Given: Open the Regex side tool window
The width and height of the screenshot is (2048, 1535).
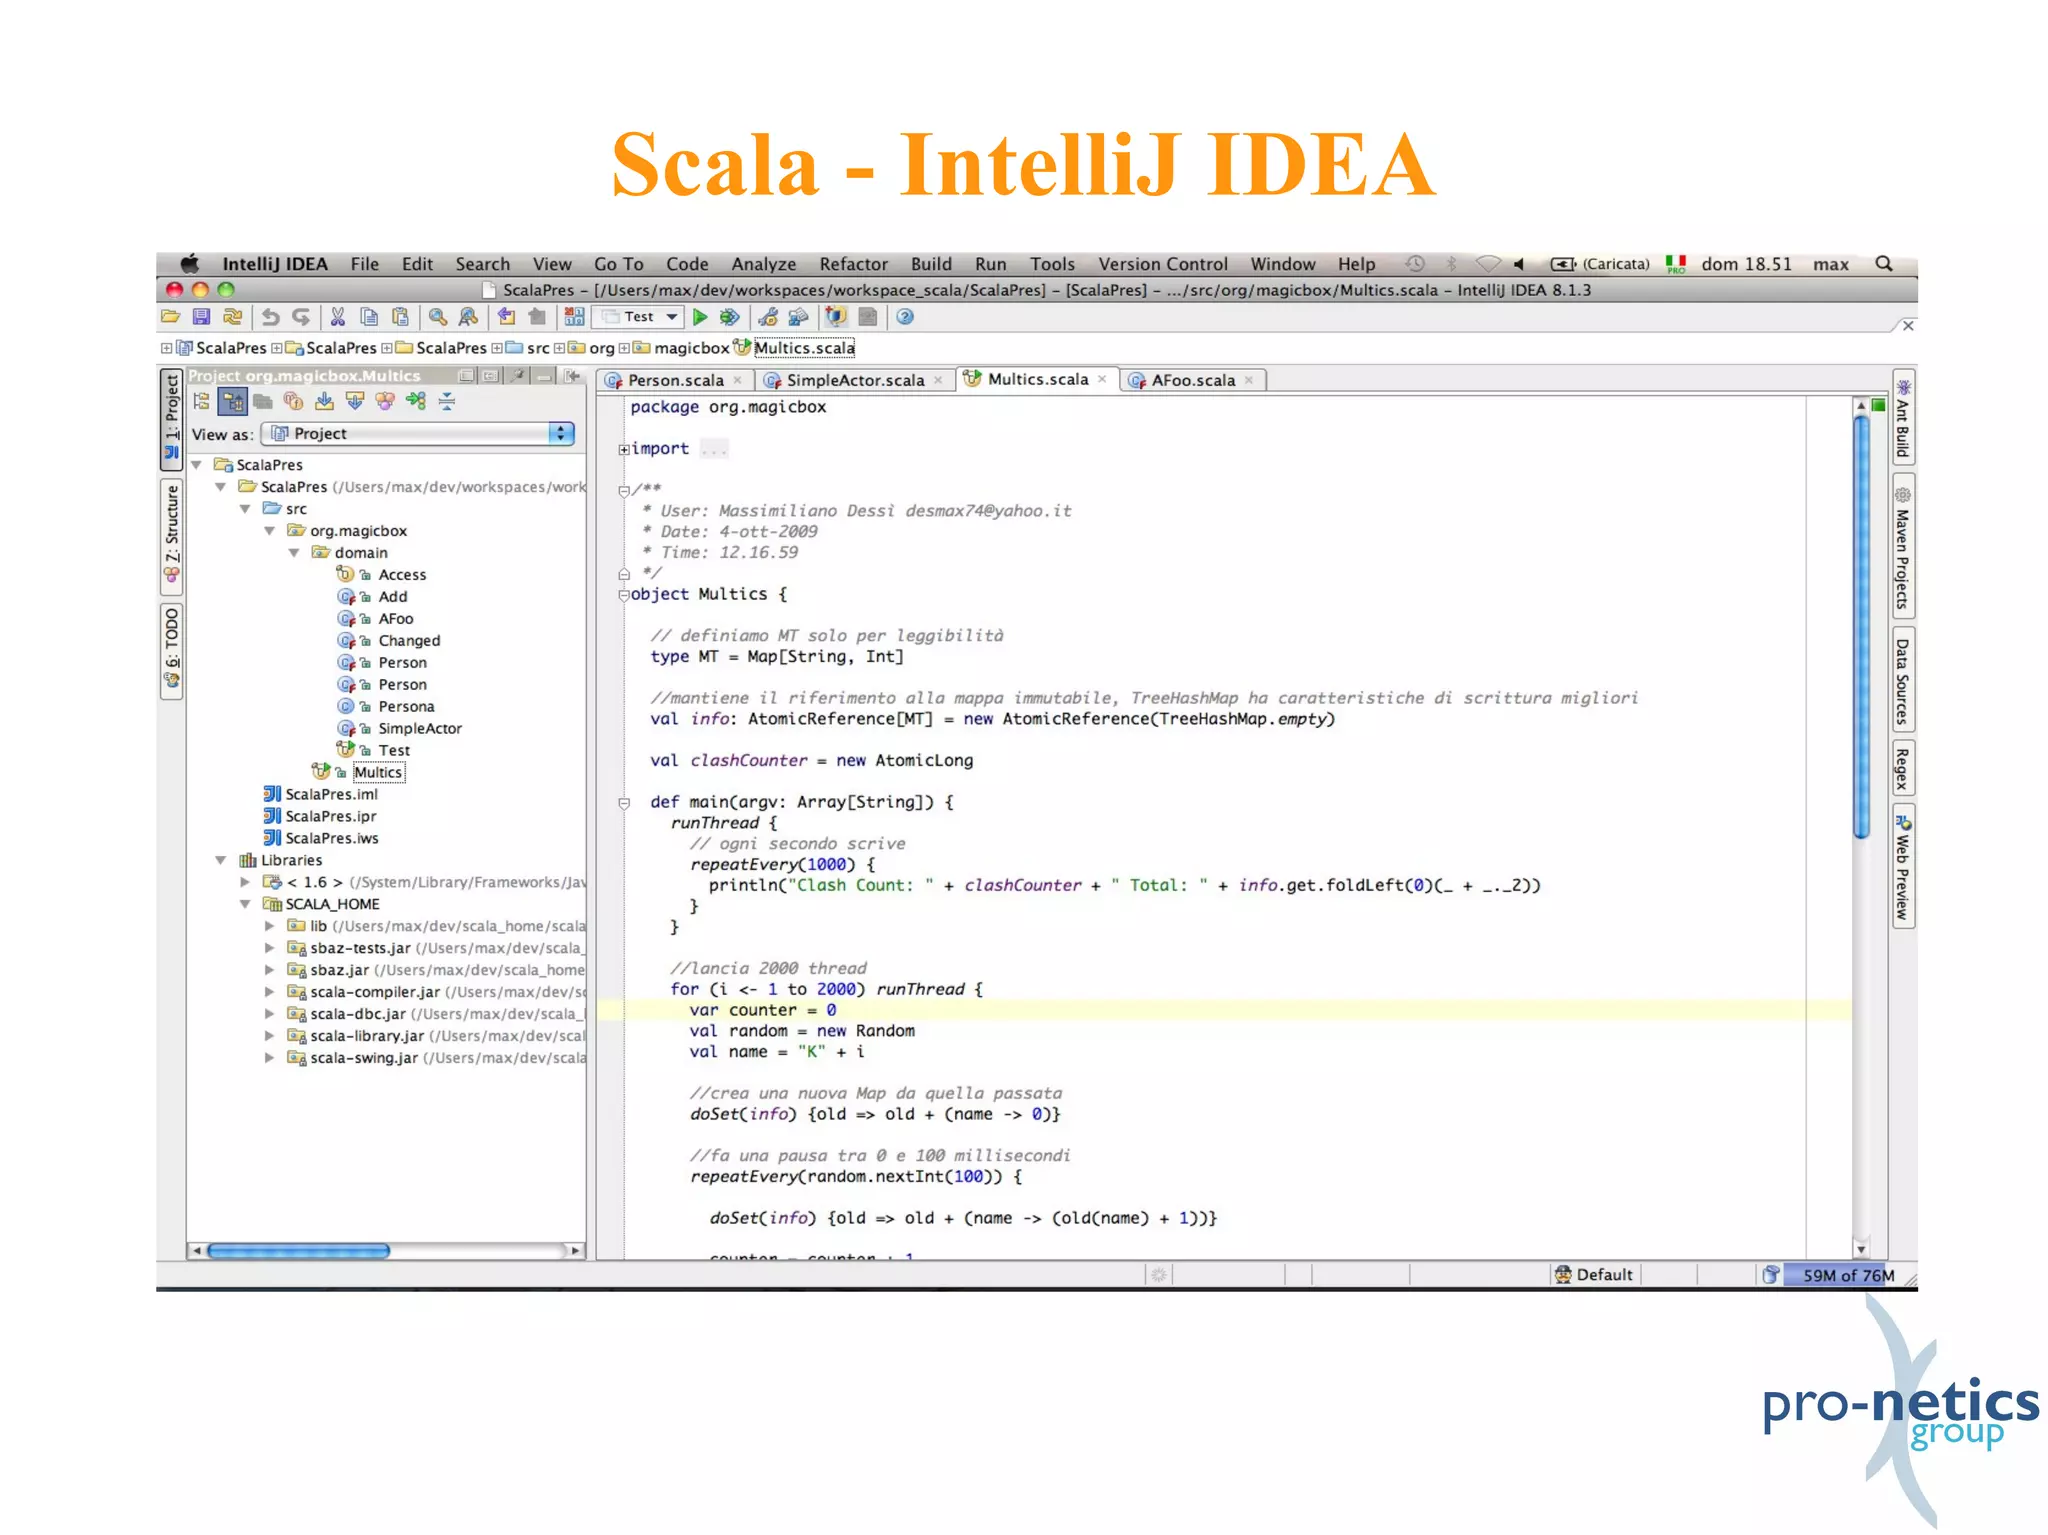Looking at the screenshot, I should (x=1903, y=767).
